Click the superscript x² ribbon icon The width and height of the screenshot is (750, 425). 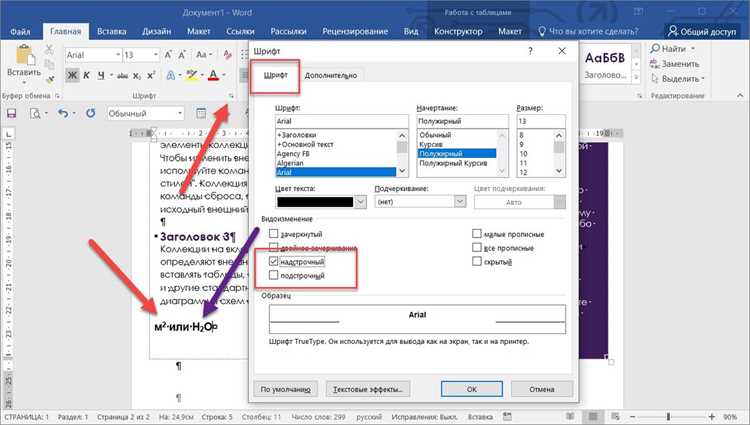pos(151,75)
